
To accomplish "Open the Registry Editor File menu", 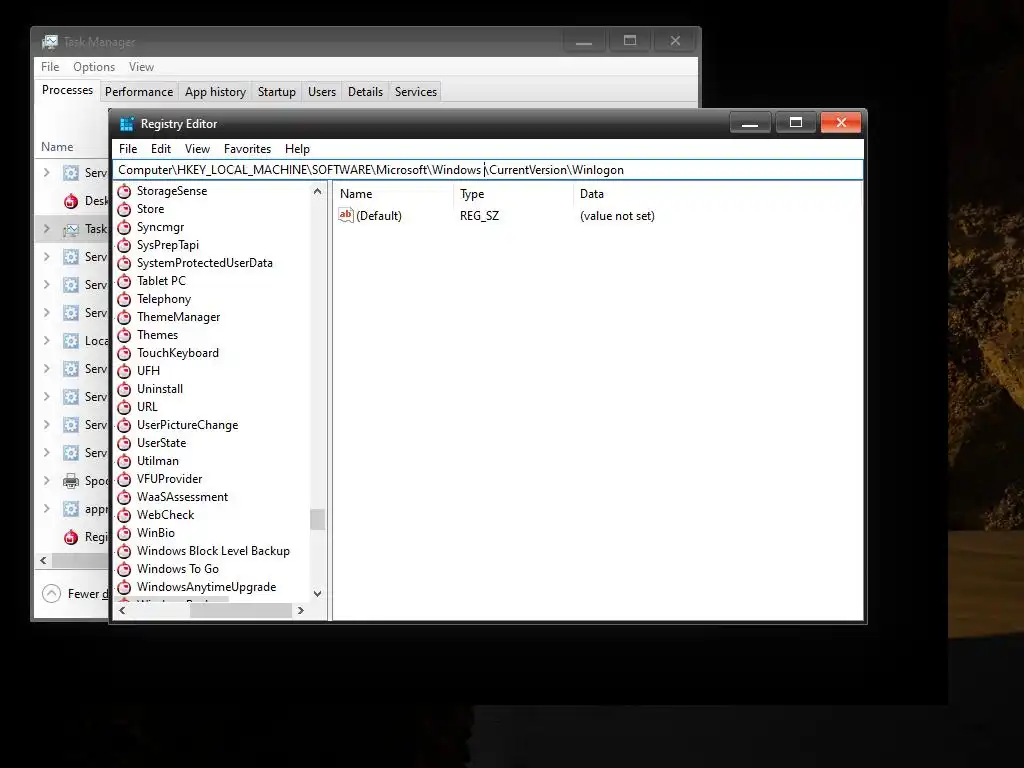I will 128,149.
